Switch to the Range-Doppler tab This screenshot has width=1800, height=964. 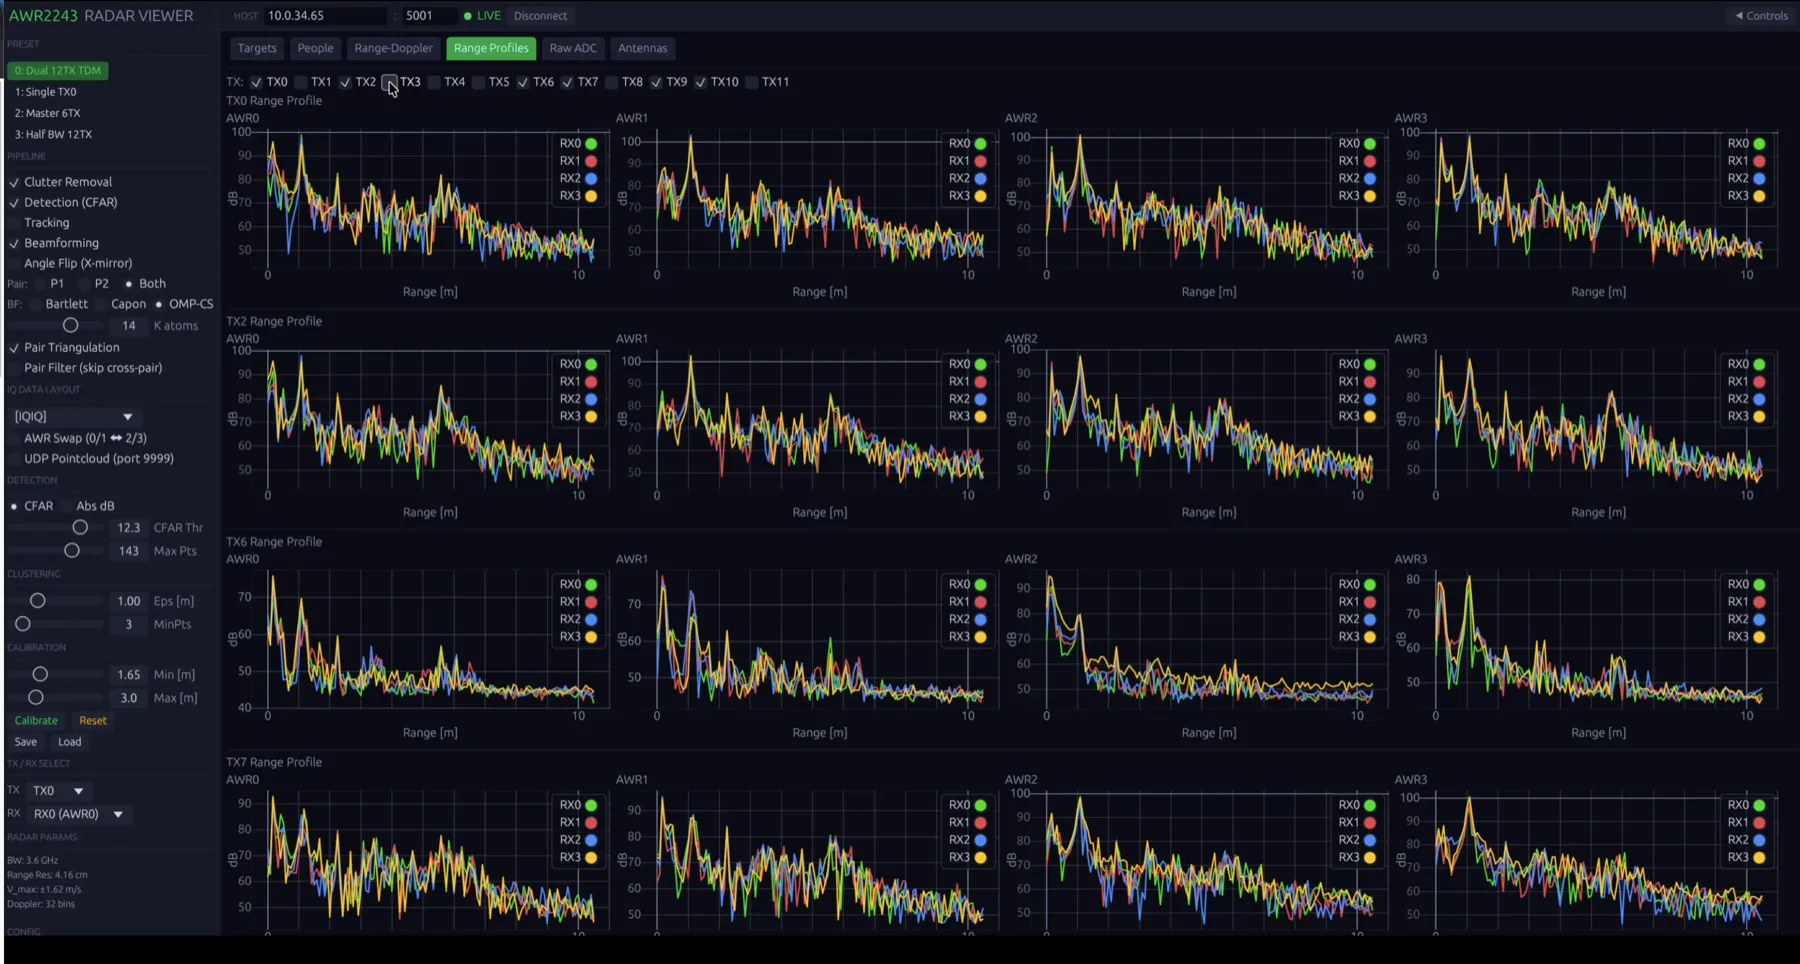pos(394,48)
